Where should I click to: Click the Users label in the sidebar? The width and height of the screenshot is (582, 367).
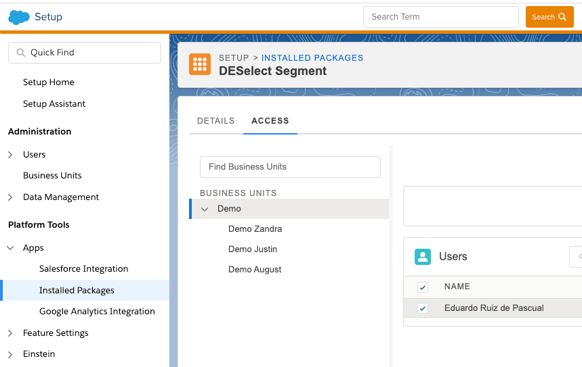point(34,155)
